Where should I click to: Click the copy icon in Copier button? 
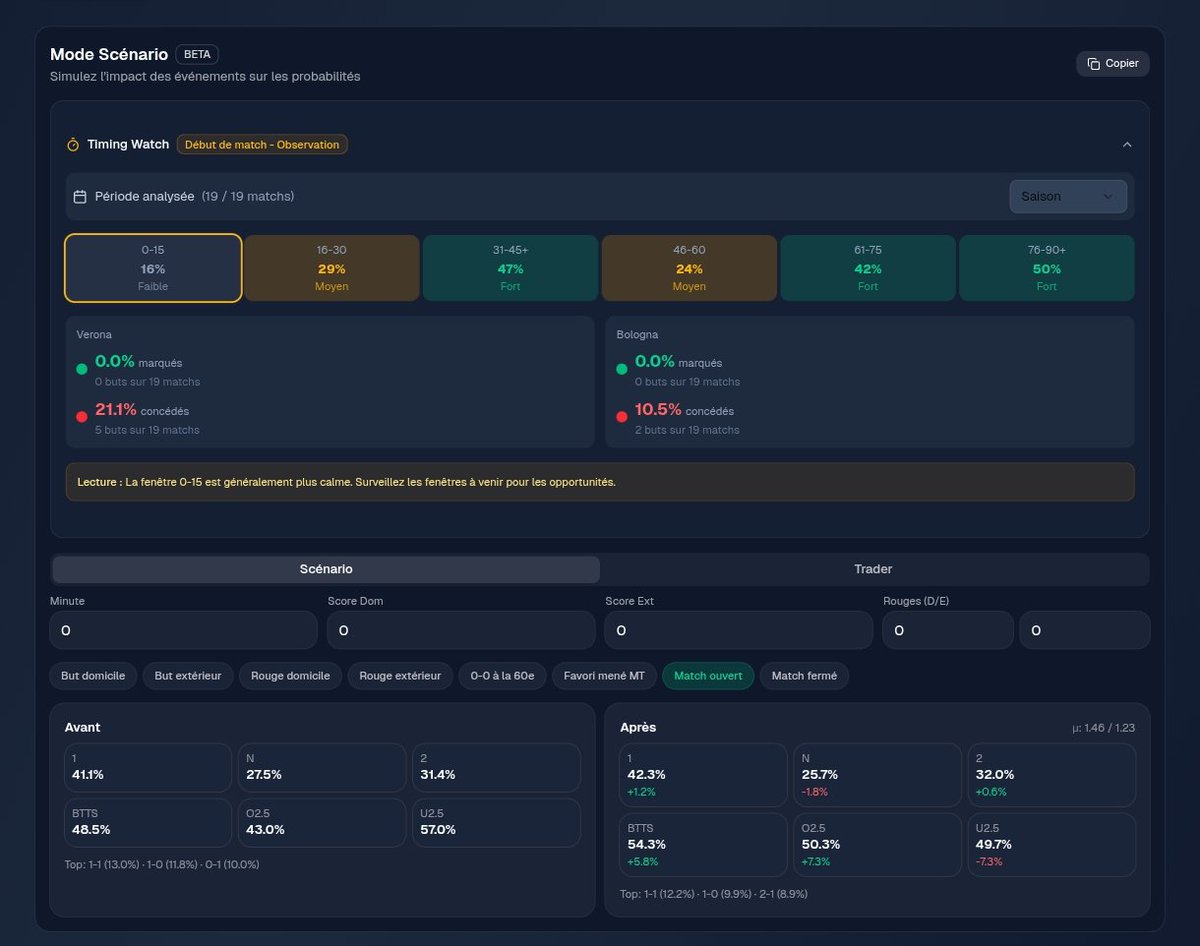(x=1093, y=63)
